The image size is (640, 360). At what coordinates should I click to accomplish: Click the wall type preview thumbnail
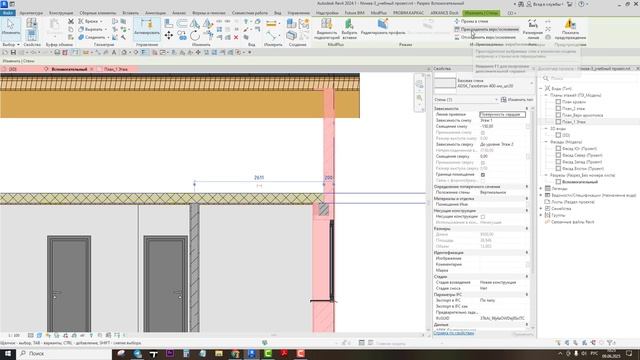coord(444,83)
